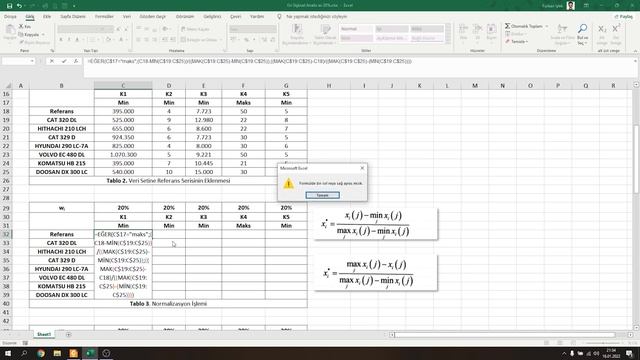Image resolution: width=640 pixels, height=360 pixels.
Task: Click the Excel icon in the taskbar
Action: pyautogui.click(x=90, y=353)
